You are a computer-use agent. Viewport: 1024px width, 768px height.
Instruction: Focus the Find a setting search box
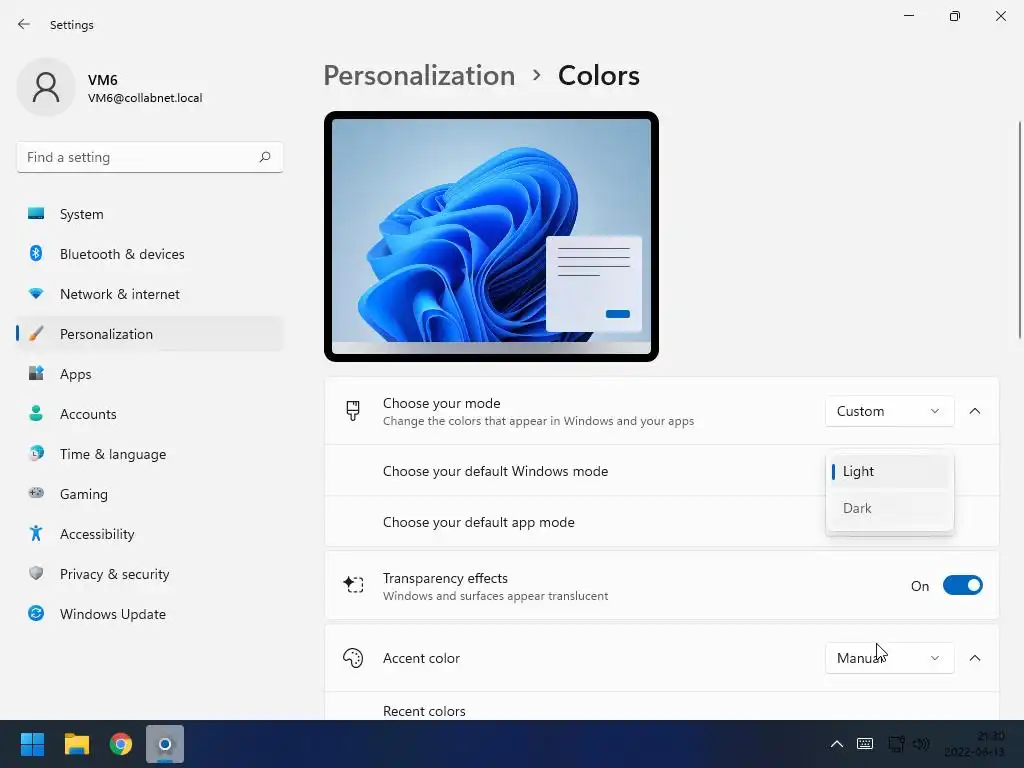(x=150, y=157)
